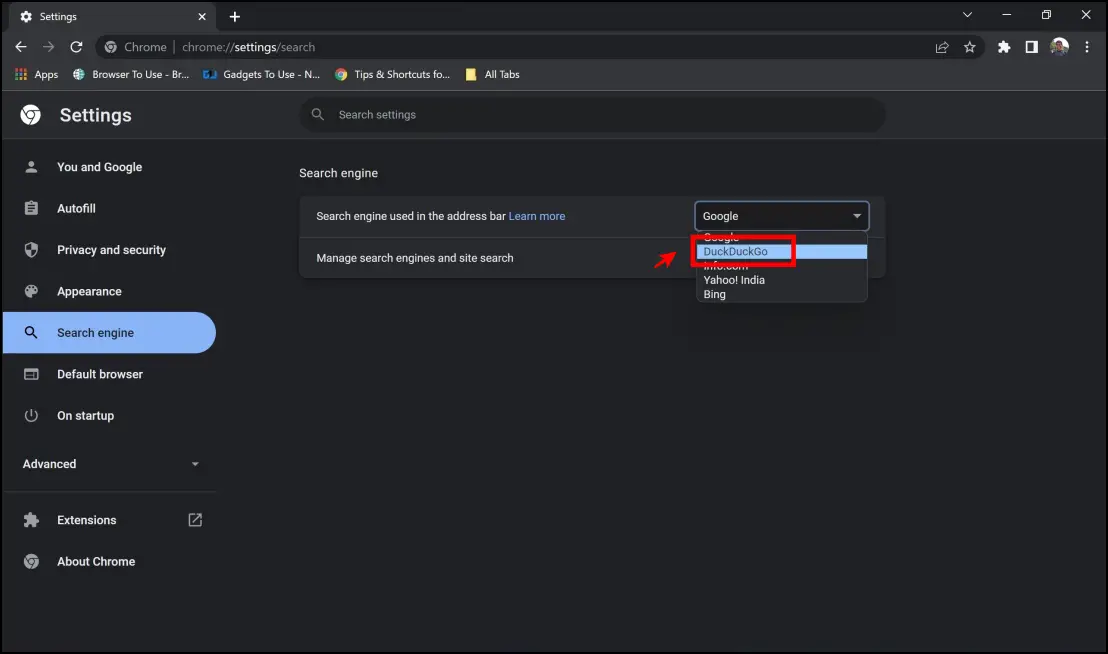The width and height of the screenshot is (1108, 654).
Task: Click the Learn more link
Action: (537, 216)
